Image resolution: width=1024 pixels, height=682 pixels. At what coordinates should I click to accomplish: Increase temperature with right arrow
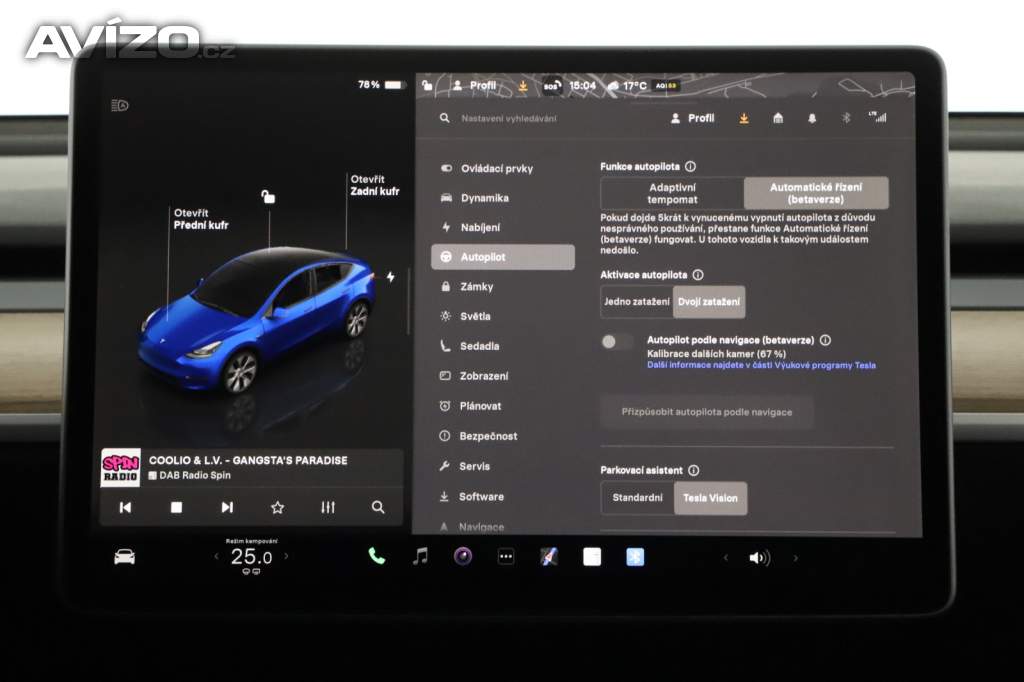286,556
